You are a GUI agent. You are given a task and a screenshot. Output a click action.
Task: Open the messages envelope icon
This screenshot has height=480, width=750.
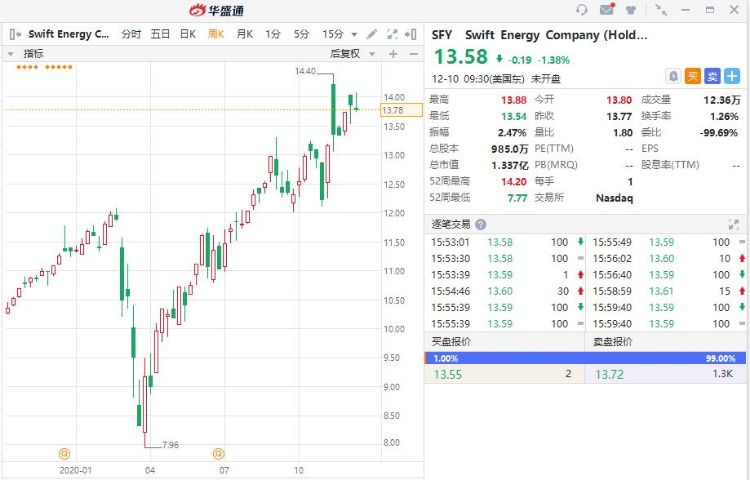click(607, 9)
